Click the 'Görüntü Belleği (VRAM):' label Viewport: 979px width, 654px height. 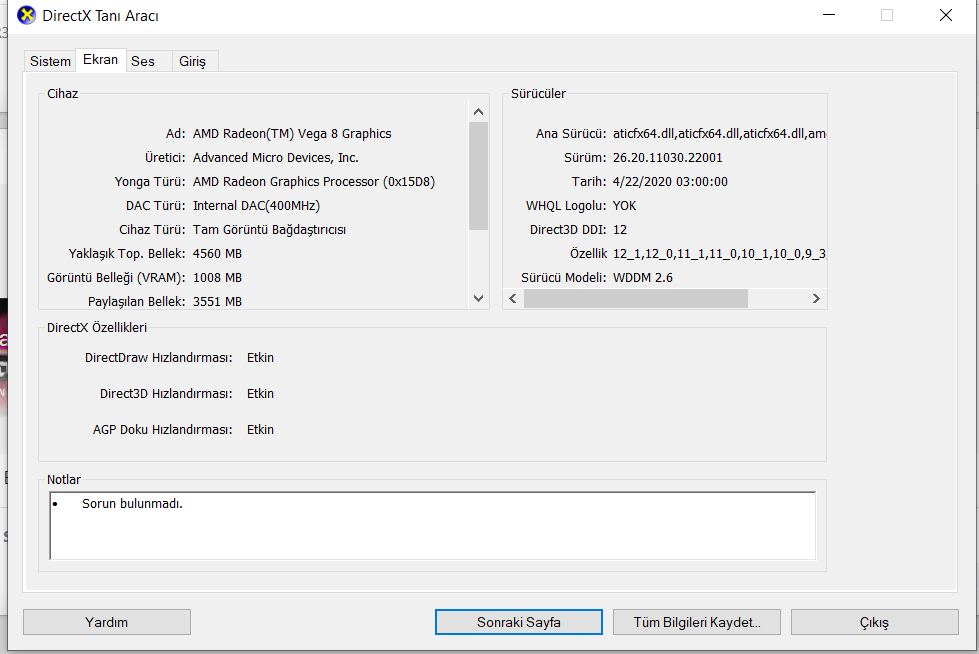(x=116, y=278)
